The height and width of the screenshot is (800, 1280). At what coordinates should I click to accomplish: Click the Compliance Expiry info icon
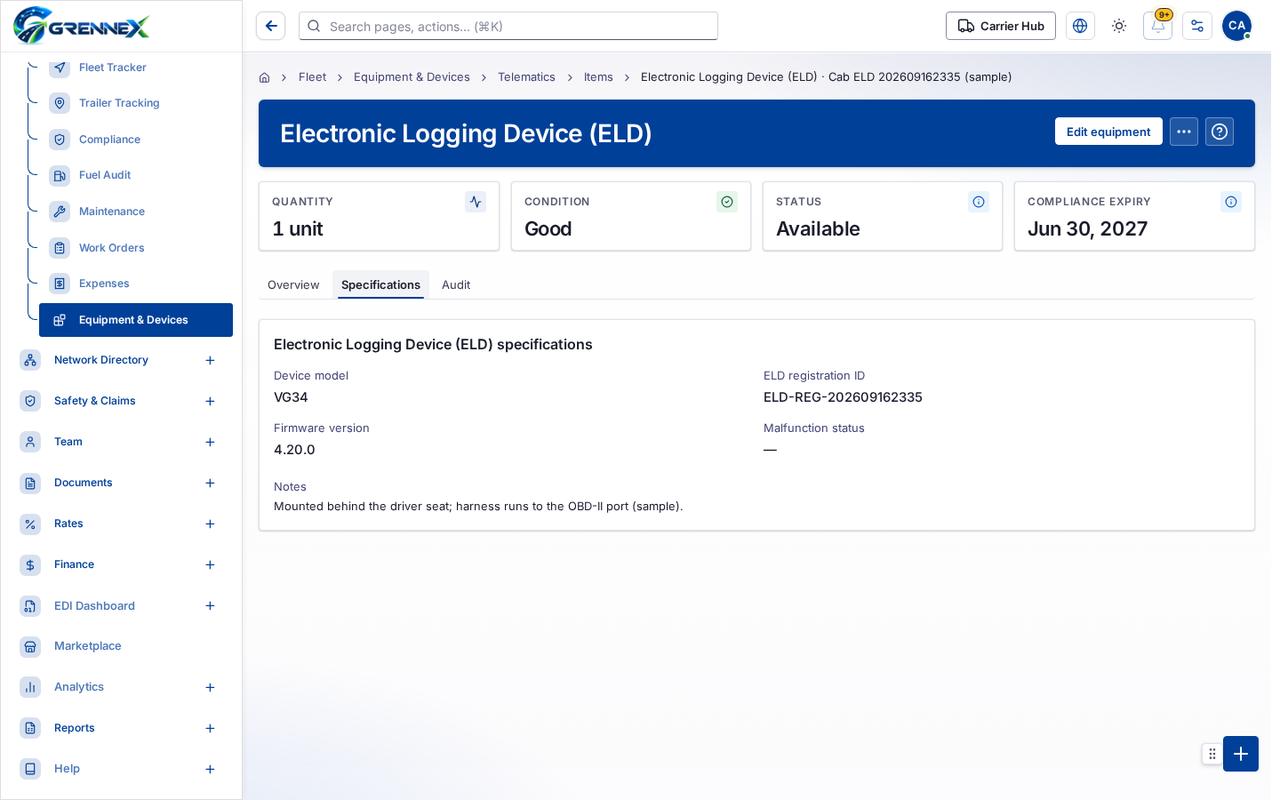pyautogui.click(x=1231, y=202)
